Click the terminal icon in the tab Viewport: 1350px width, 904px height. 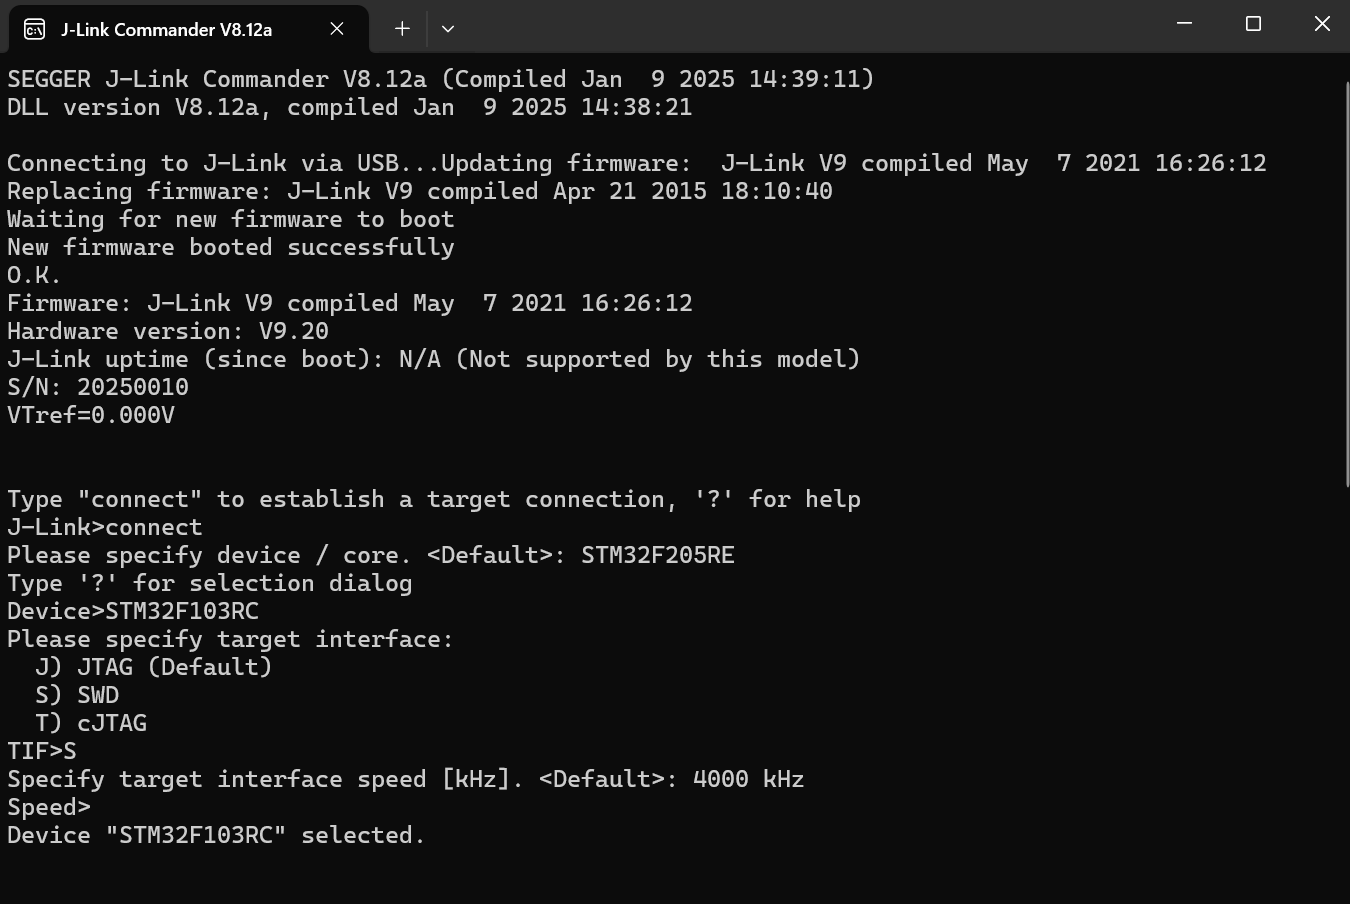tap(34, 29)
